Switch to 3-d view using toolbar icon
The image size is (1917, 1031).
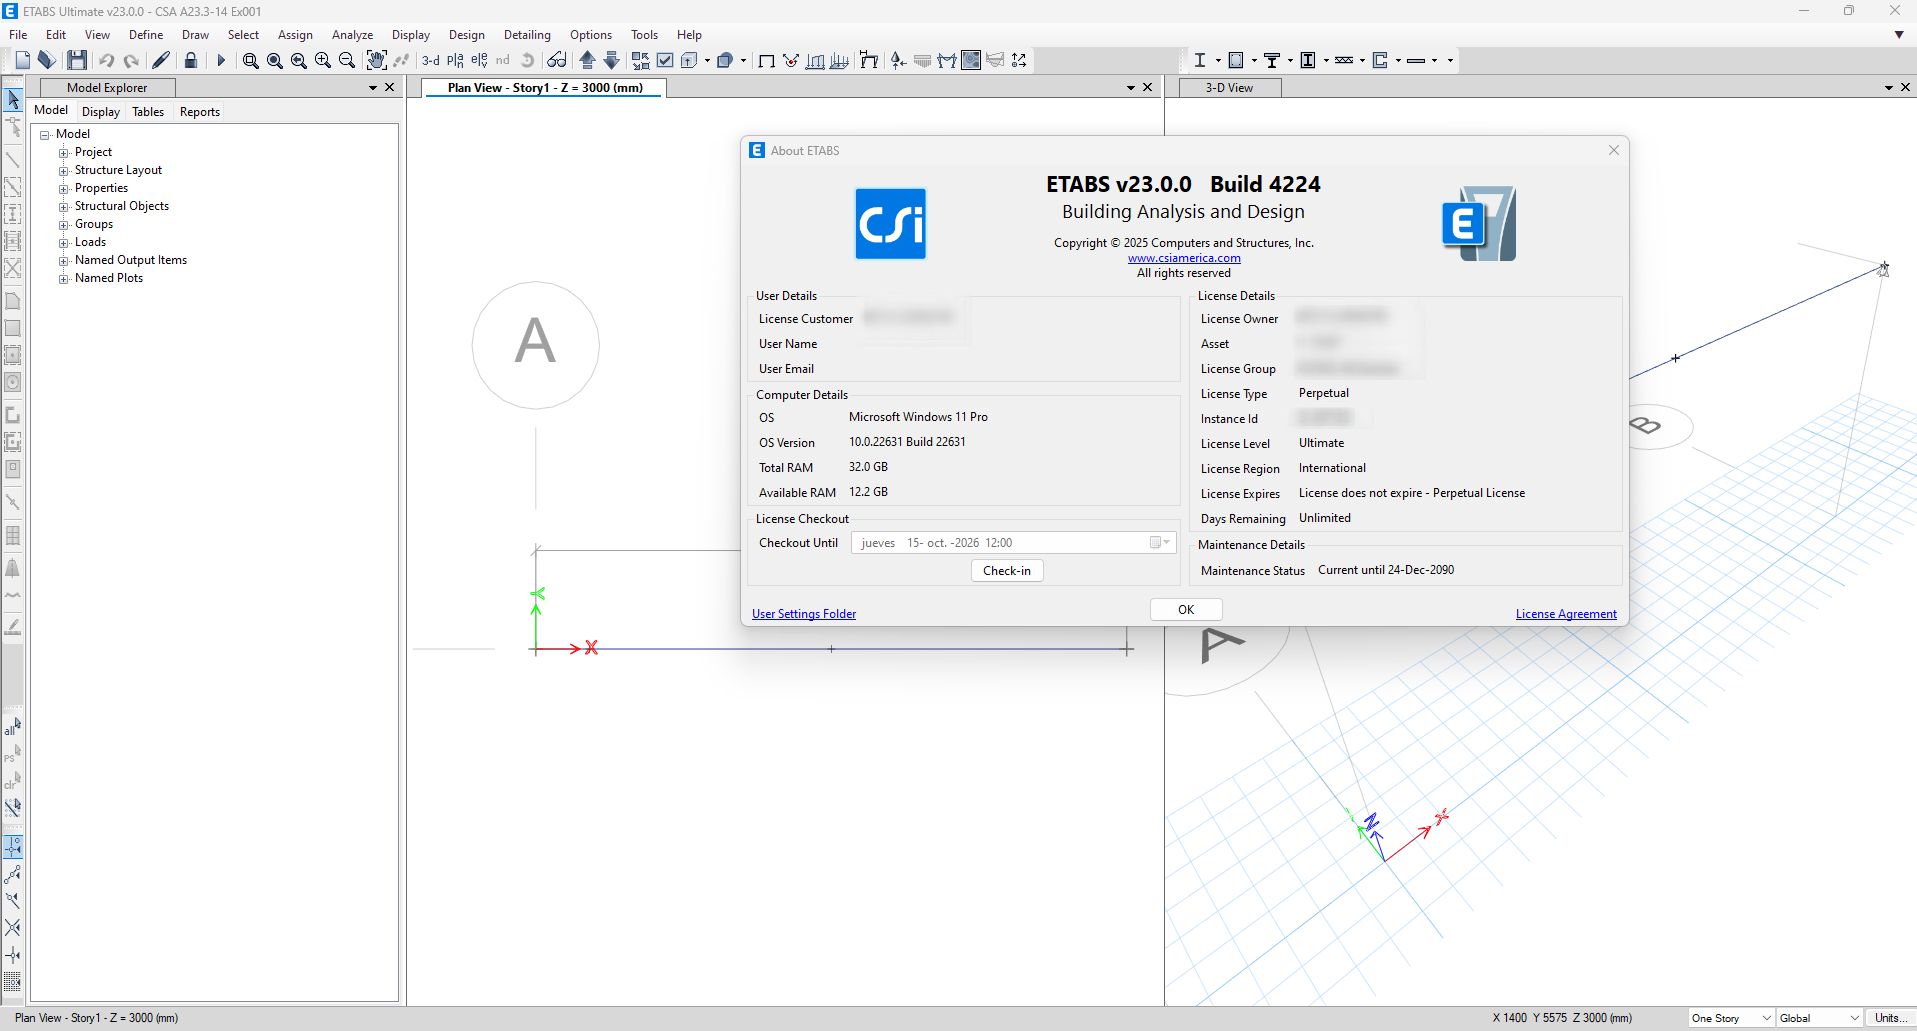tap(431, 60)
